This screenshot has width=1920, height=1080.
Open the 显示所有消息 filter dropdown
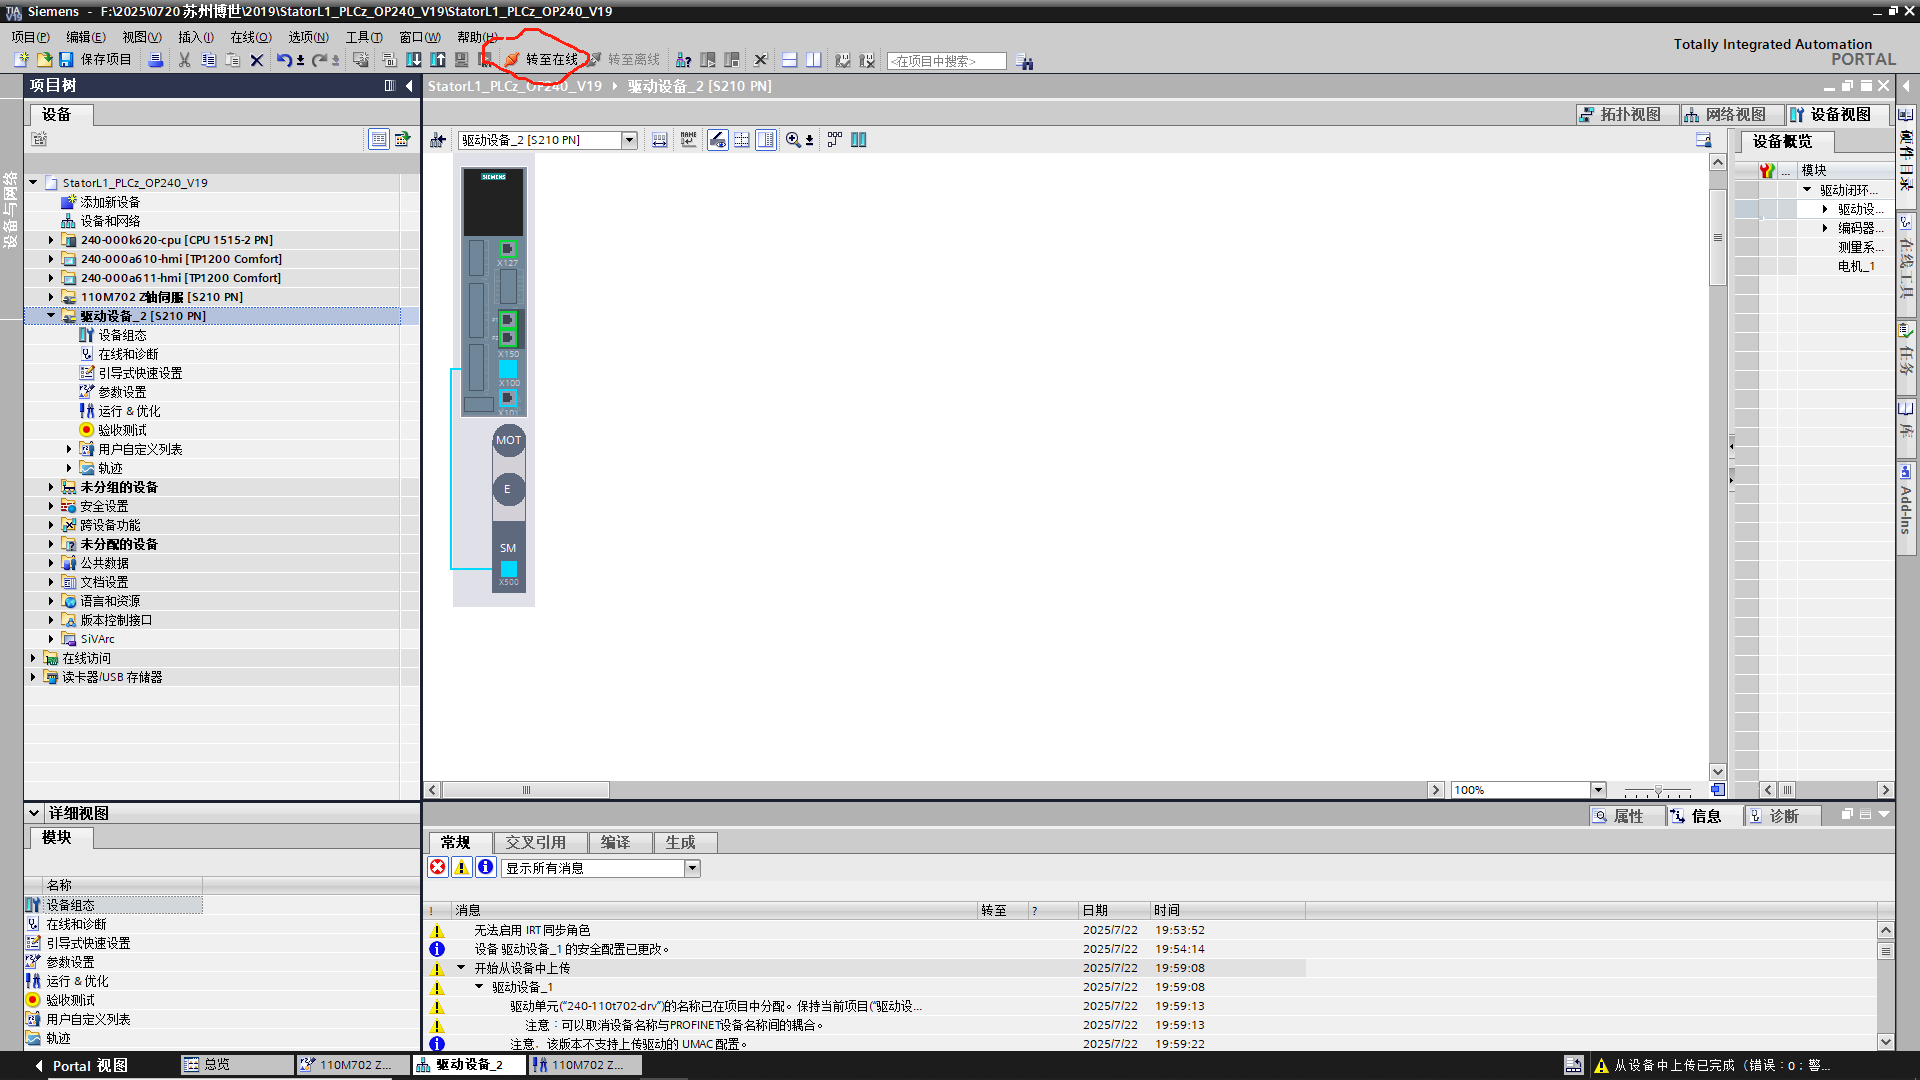[692, 868]
